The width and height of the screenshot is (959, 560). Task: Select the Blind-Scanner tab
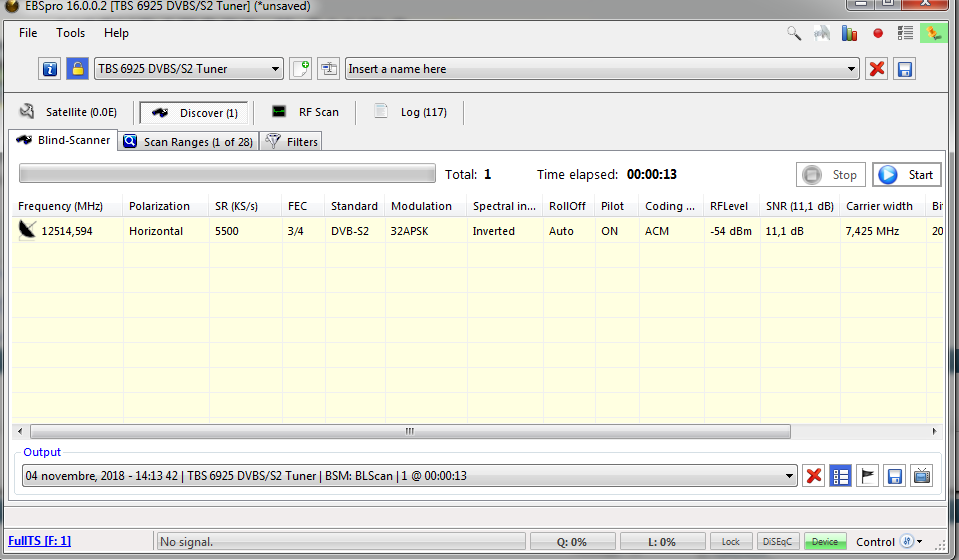click(x=63, y=140)
